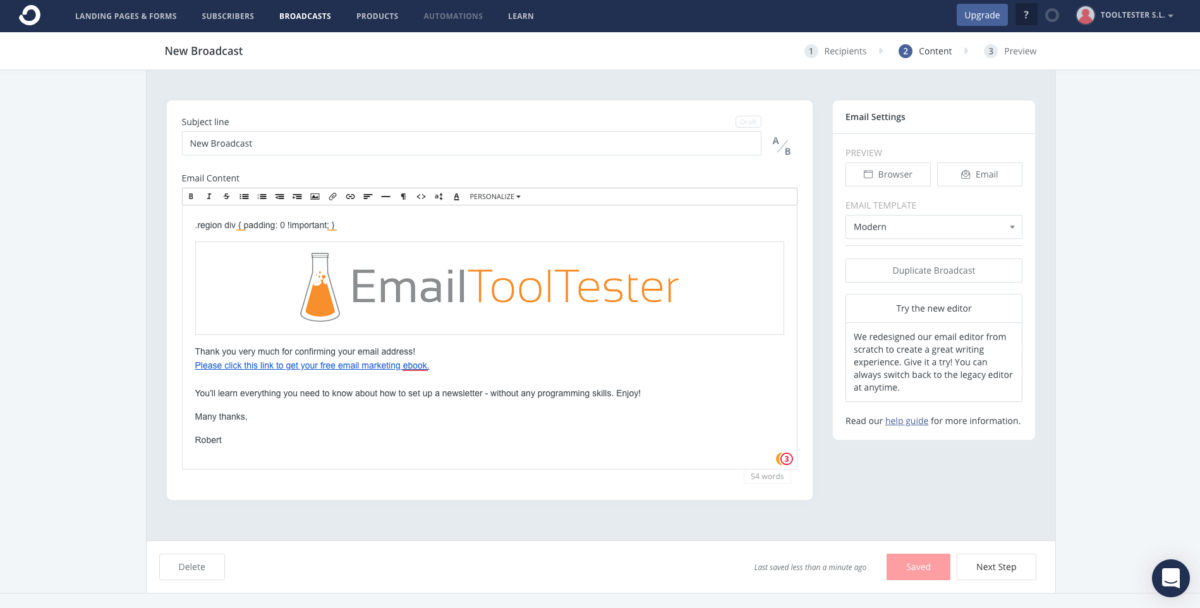The height and width of the screenshot is (608, 1200).
Task: Open the chat support bubble
Action: click(1170, 578)
